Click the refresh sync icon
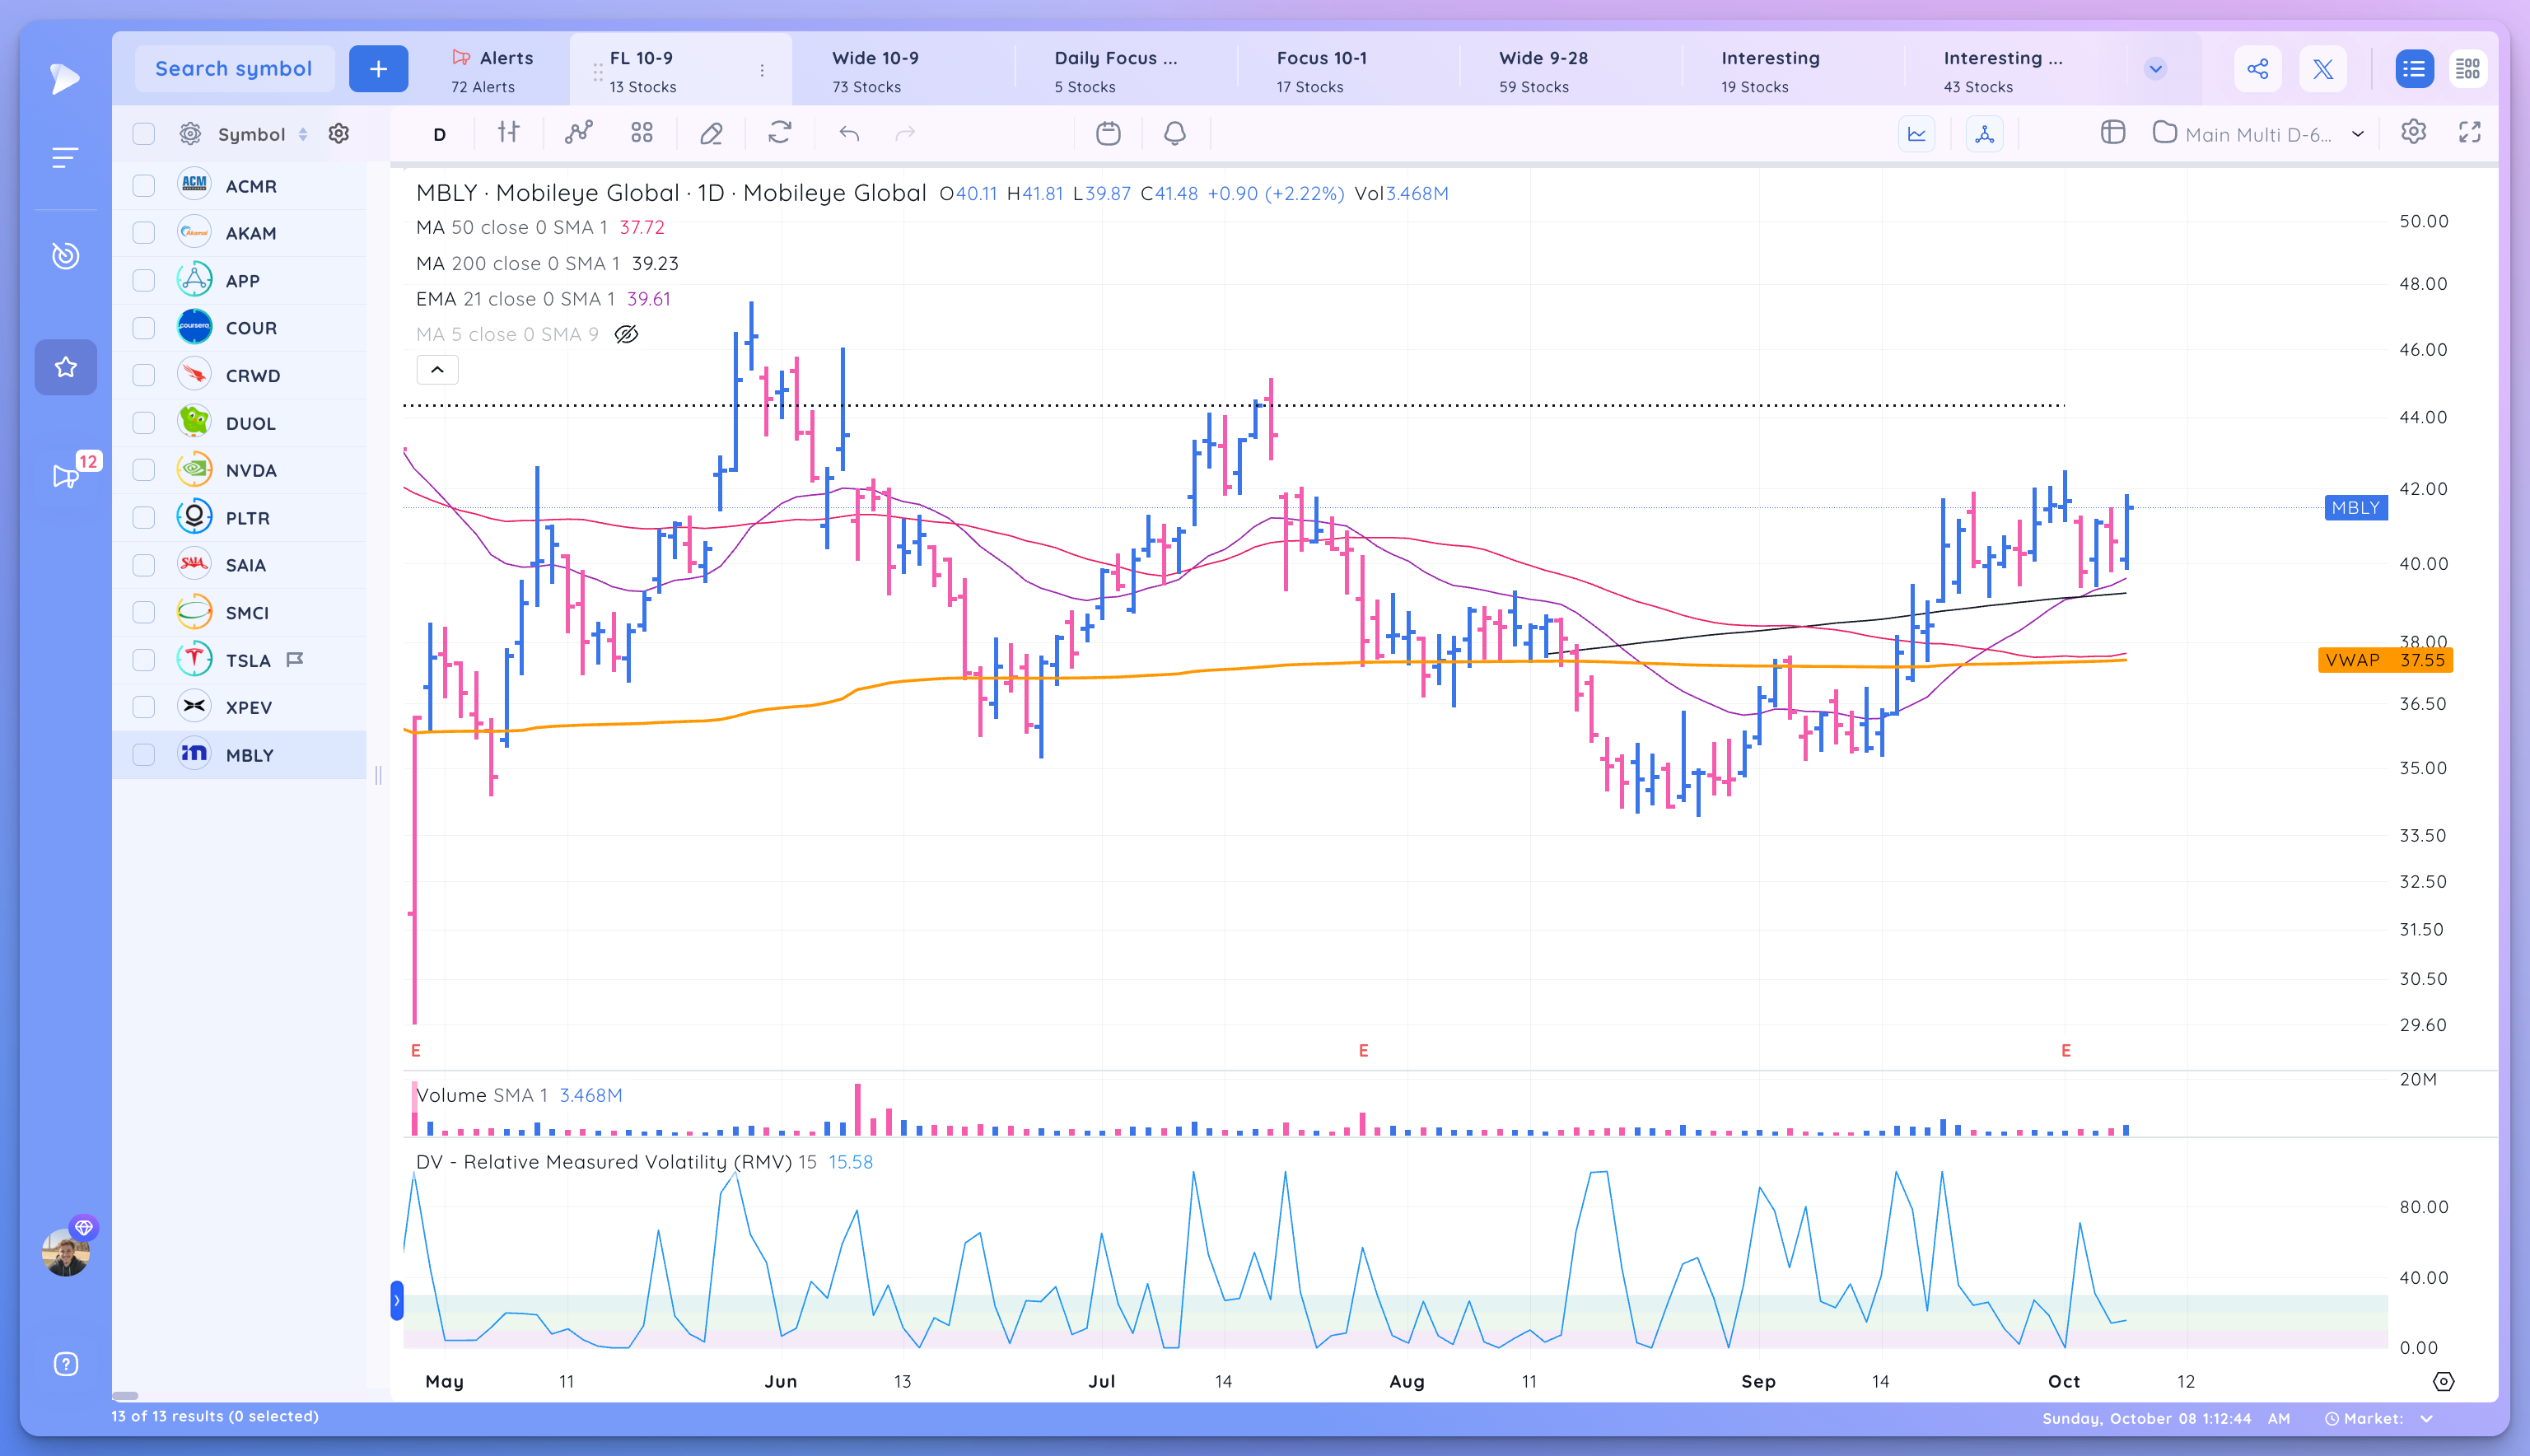The height and width of the screenshot is (1456, 2530). point(780,133)
